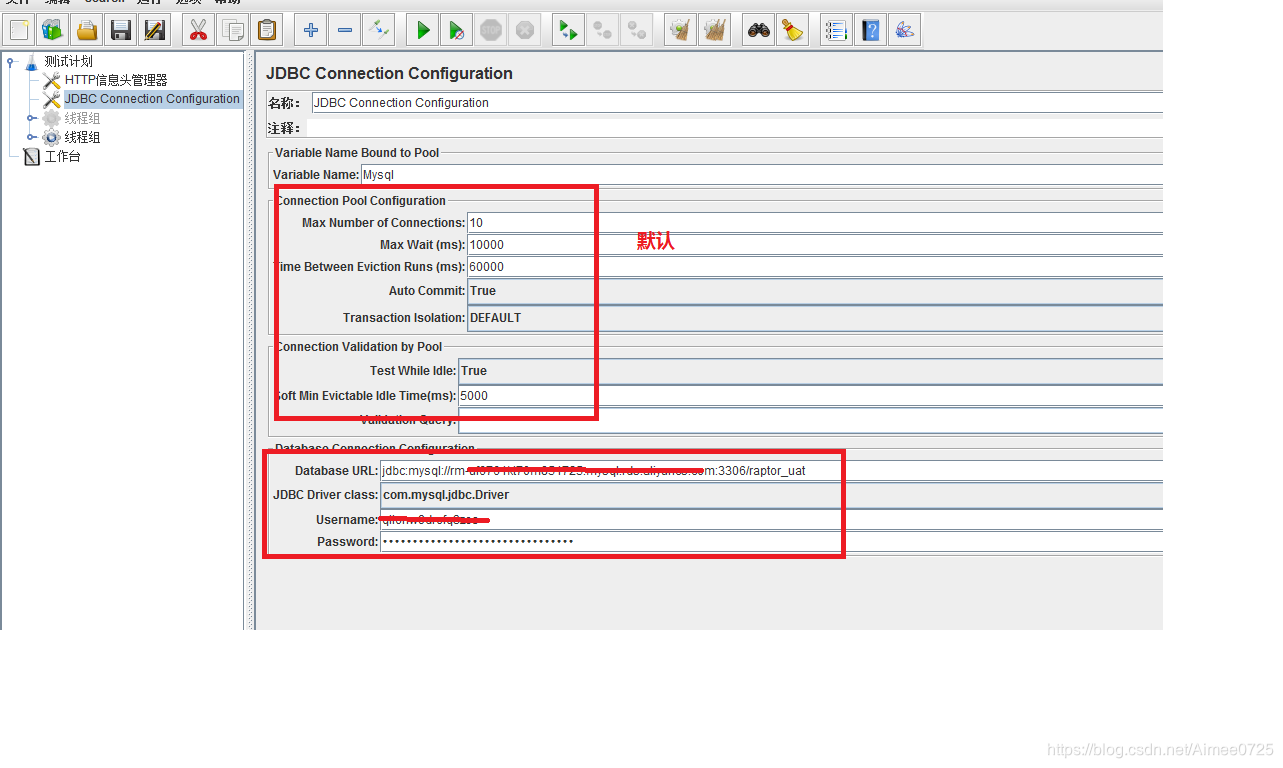Image resolution: width=1283 pixels, height=768 pixels.
Task: Click the greyed Stop sign icon
Action: click(x=491, y=30)
